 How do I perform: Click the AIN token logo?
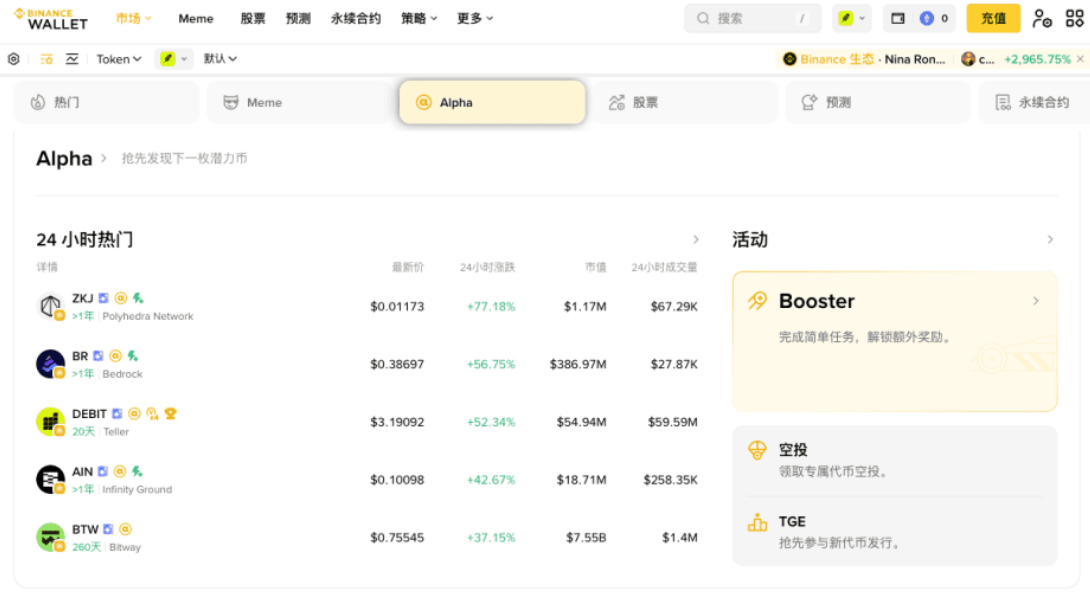point(50,479)
